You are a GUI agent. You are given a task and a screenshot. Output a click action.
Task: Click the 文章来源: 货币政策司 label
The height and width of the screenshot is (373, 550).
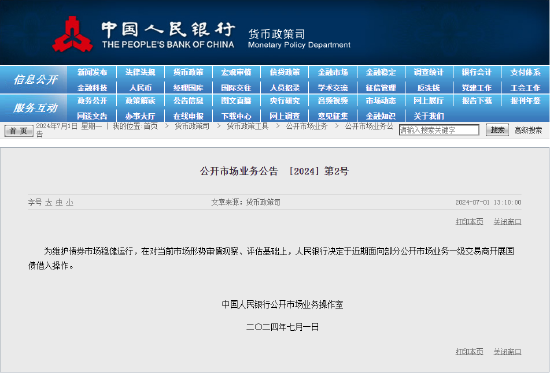[246, 202]
